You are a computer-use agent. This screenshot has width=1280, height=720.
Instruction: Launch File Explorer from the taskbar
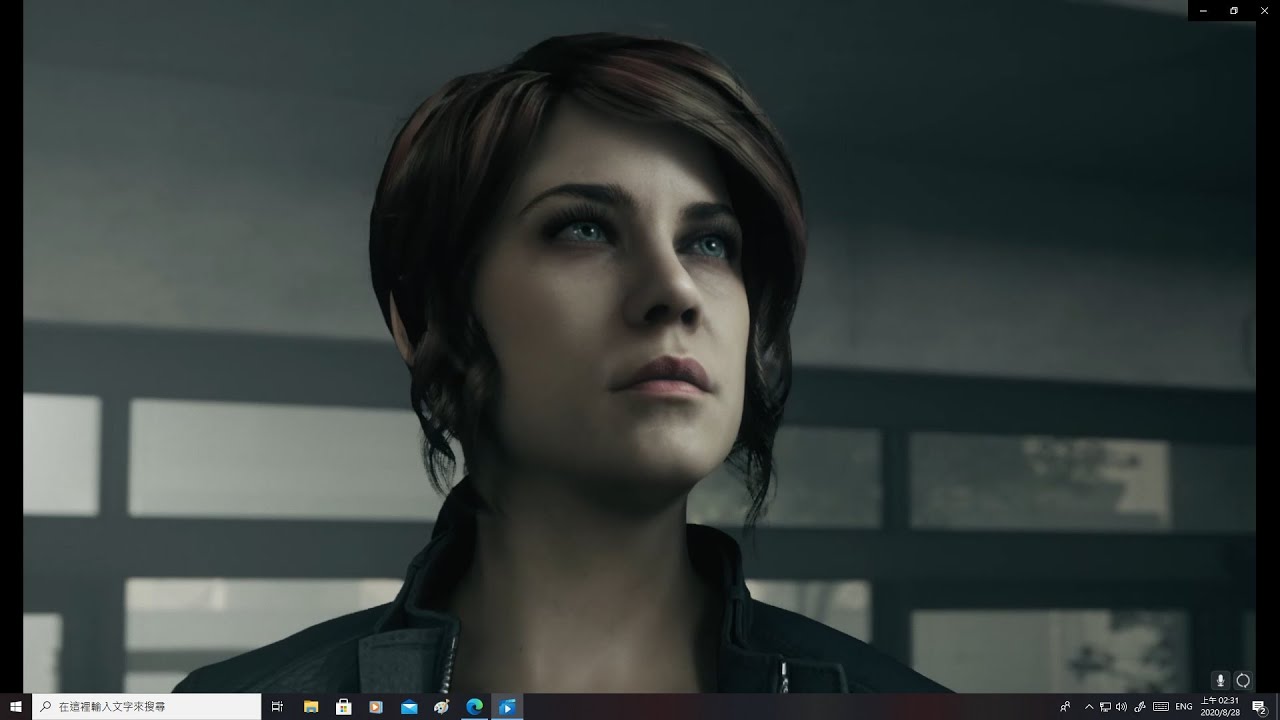pos(311,706)
